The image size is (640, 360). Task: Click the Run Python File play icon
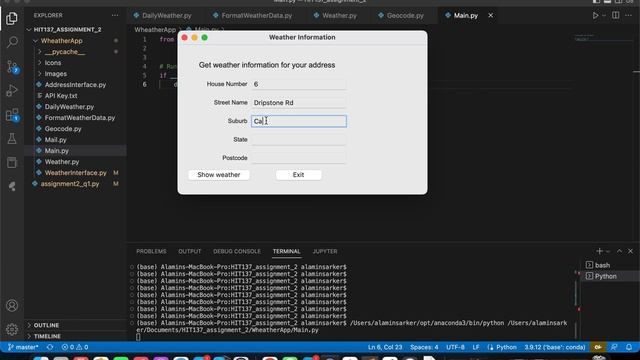click(595, 16)
